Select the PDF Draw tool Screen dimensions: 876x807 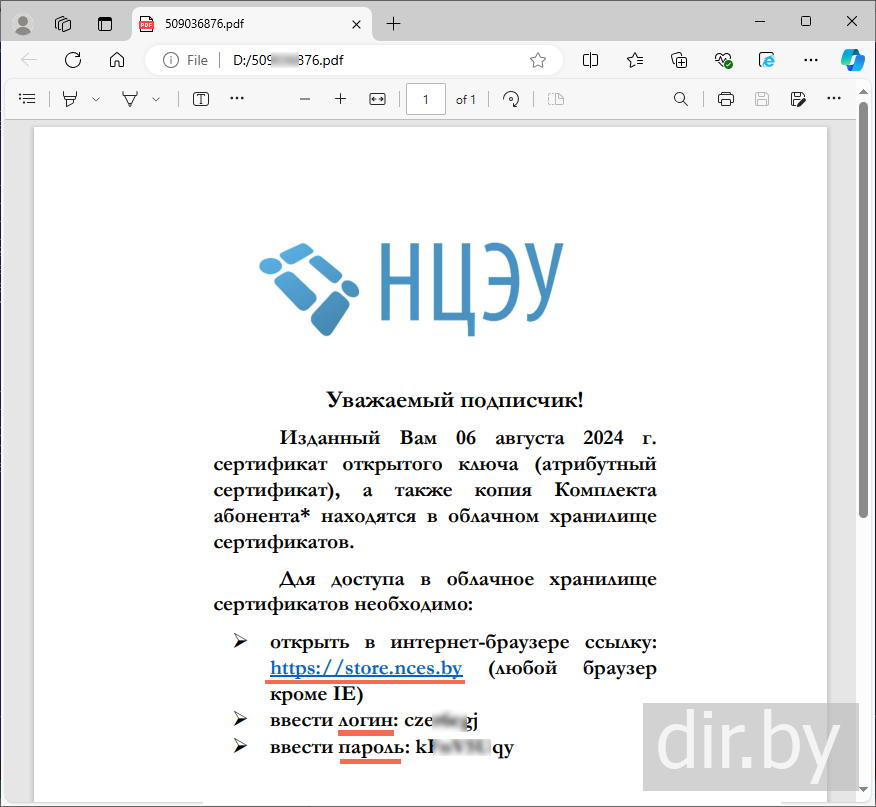pyautogui.click(x=130, y=99)
